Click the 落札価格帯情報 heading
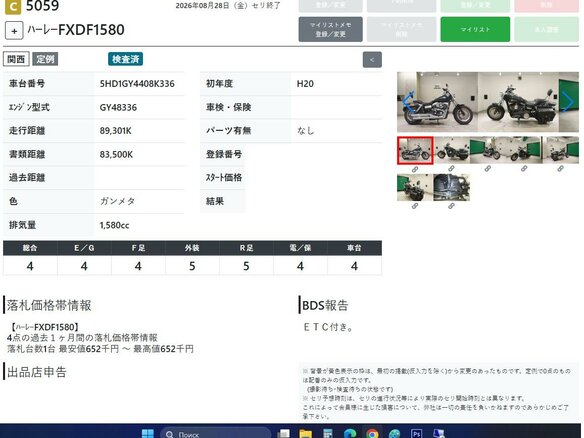The image size is (584, 438). coord(49,305)
